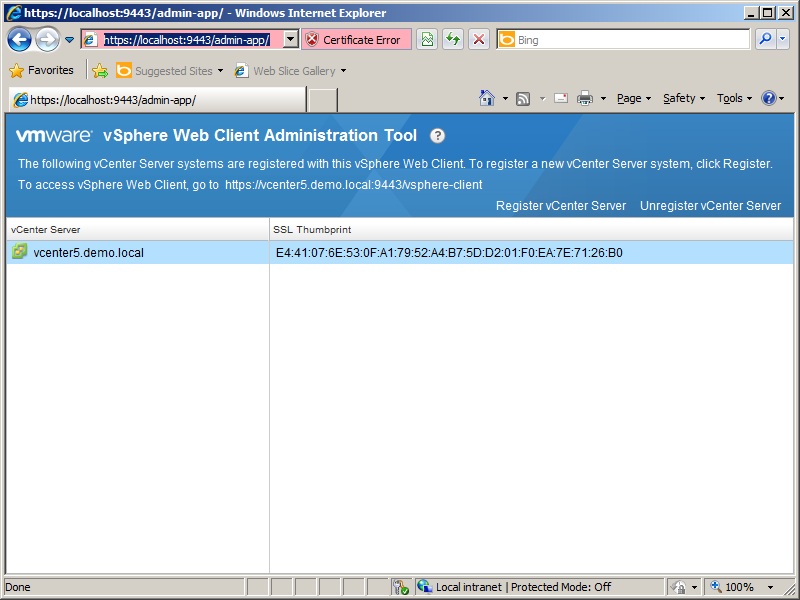Click the Add to Favorites Bar icon
The width and height of the screenshot is (800, 600).
100,71
